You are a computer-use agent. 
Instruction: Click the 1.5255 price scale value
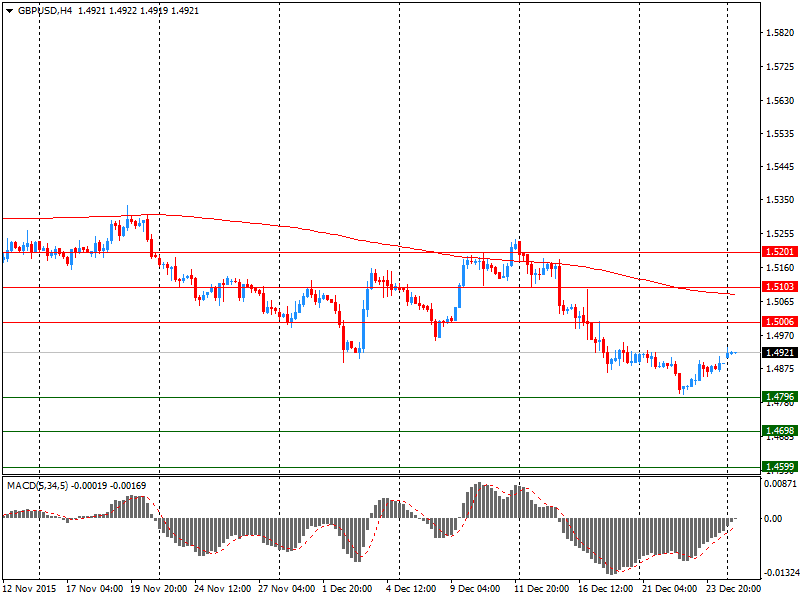point(781,234)
